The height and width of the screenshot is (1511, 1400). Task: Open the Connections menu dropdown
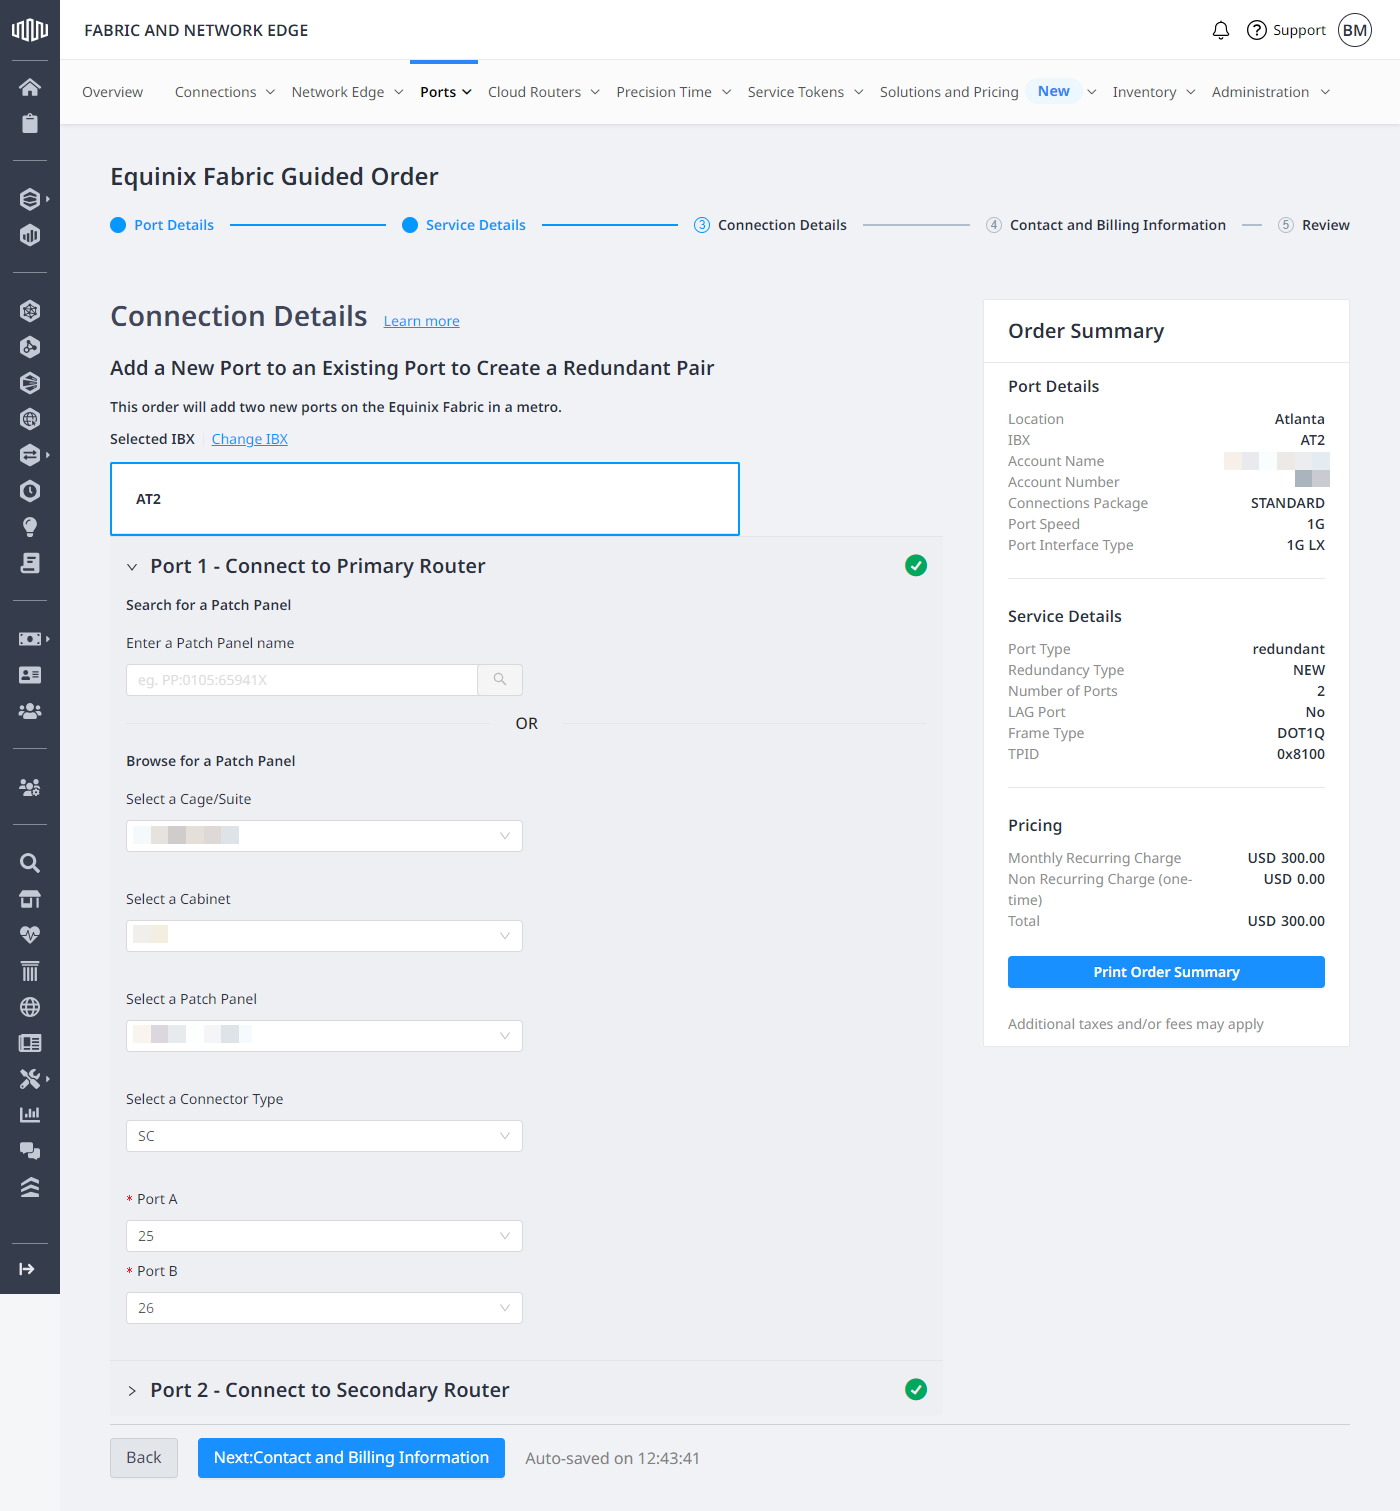pyautogui.click(x=225, y=92)
